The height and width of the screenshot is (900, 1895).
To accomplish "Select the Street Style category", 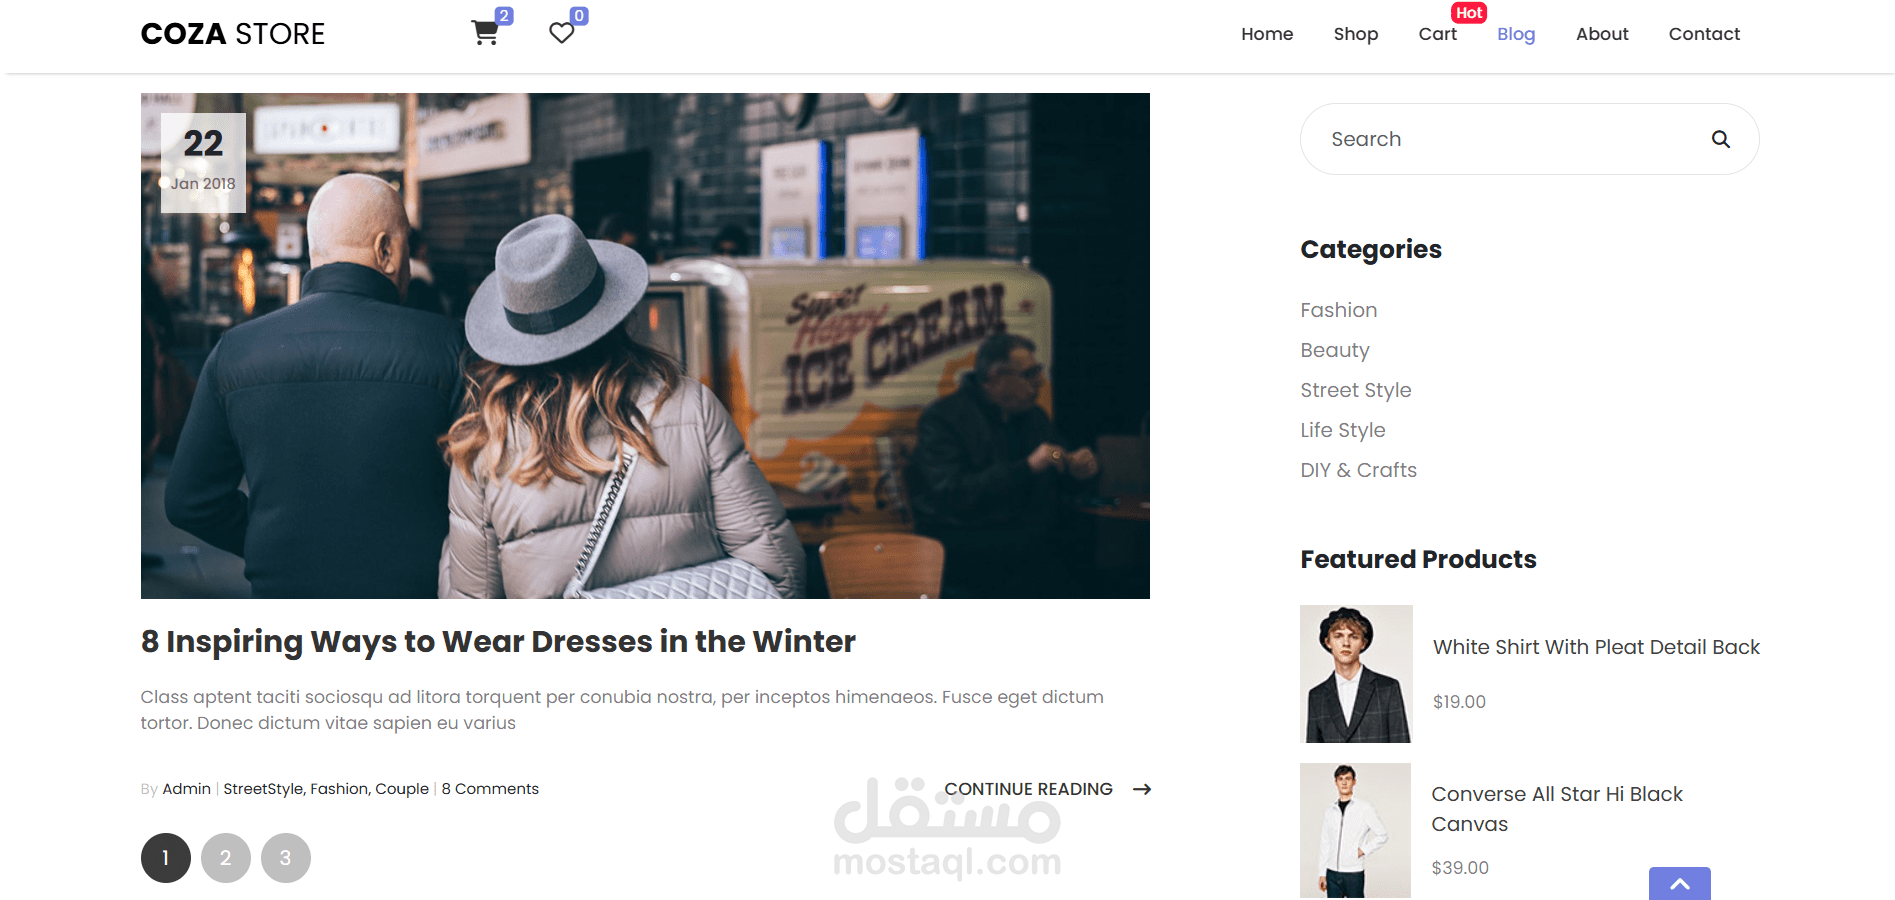I will [x=1356, y=390].
